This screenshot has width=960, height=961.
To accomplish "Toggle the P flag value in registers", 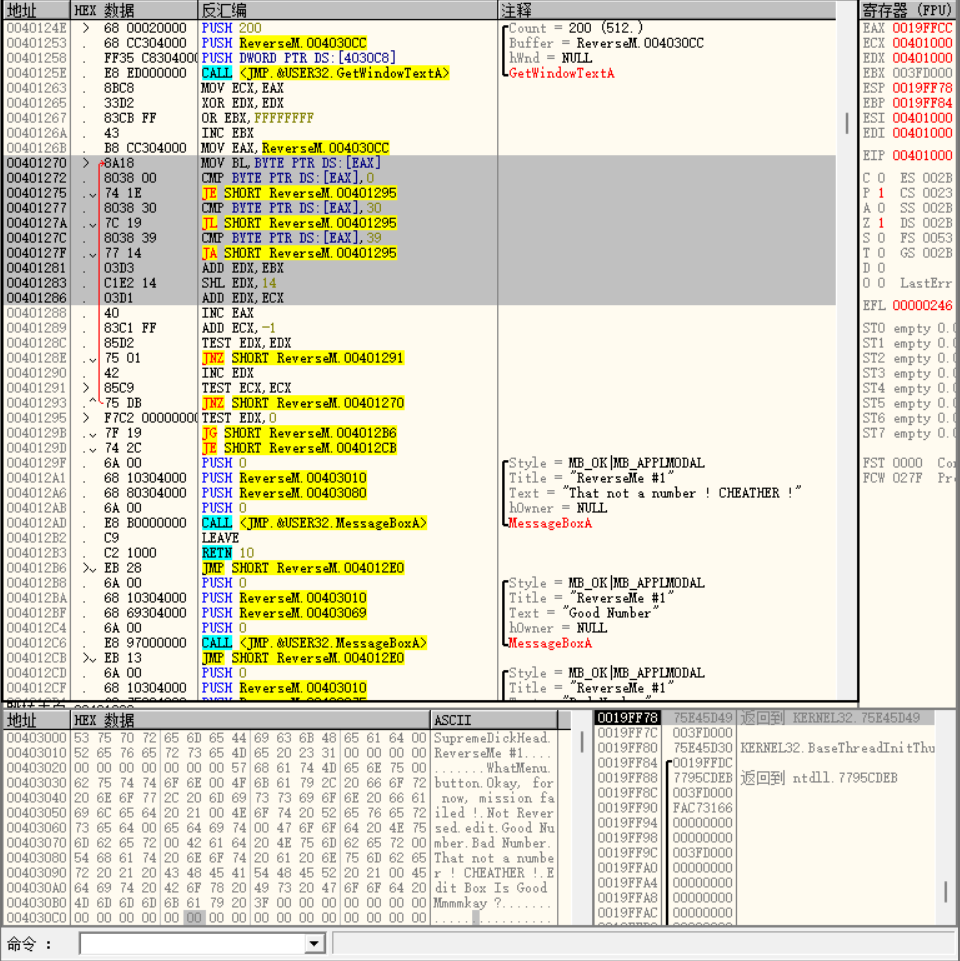I will pos(880,193).
